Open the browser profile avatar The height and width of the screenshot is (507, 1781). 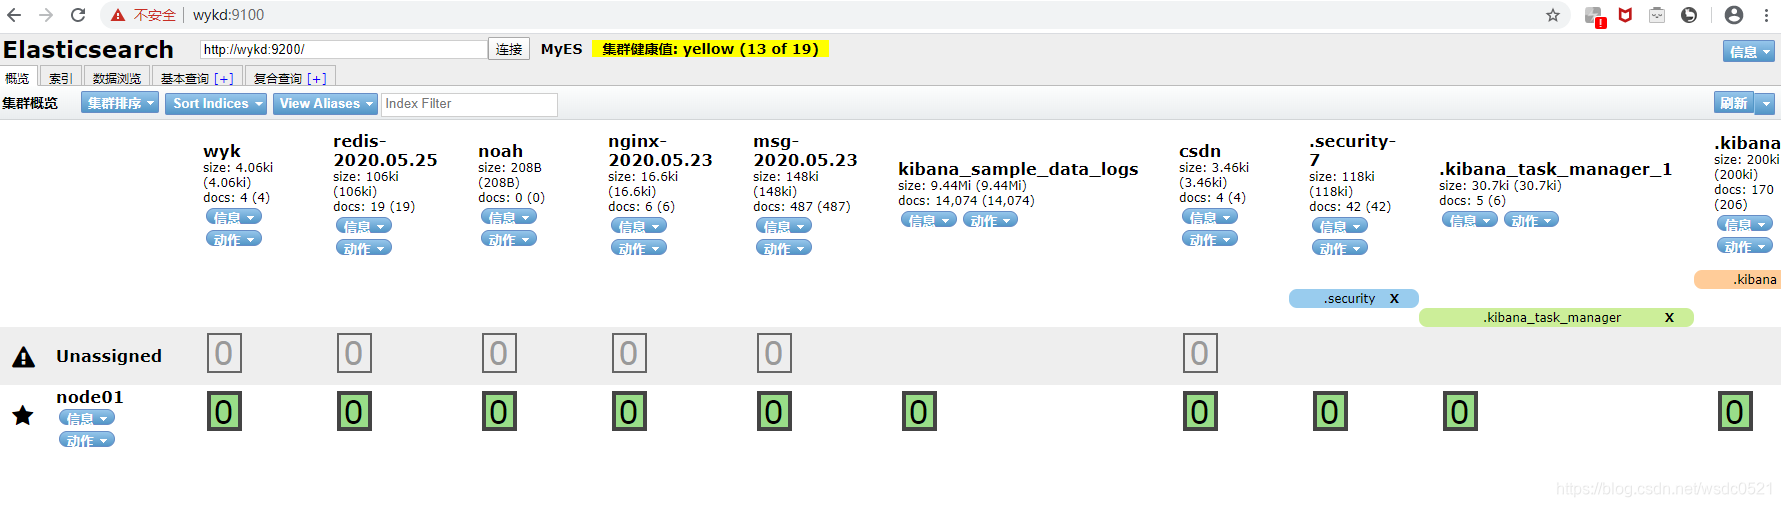[1734, 15]
